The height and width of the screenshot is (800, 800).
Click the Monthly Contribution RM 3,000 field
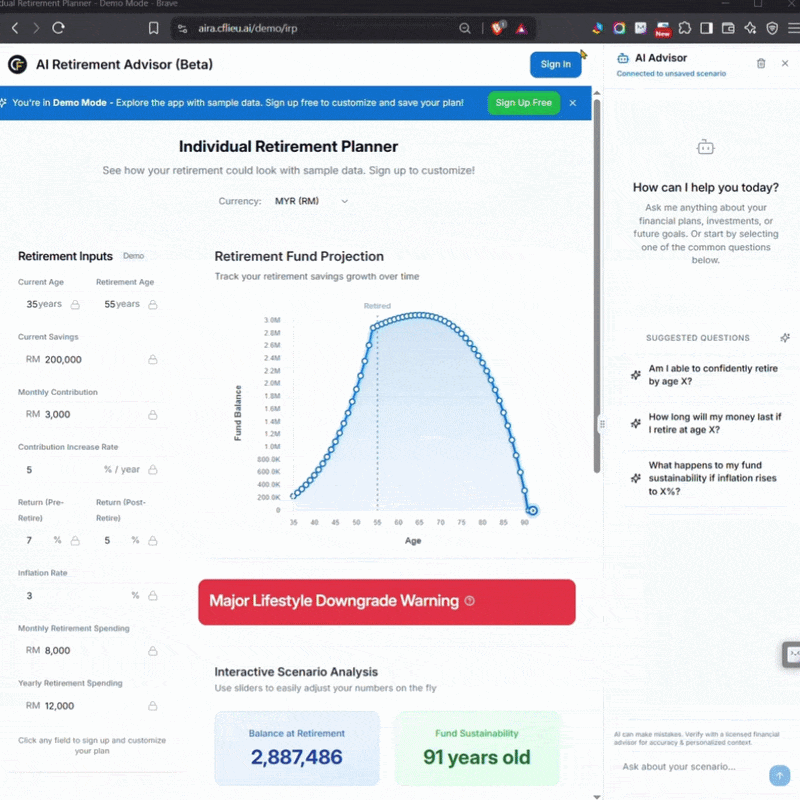(90, 414)
